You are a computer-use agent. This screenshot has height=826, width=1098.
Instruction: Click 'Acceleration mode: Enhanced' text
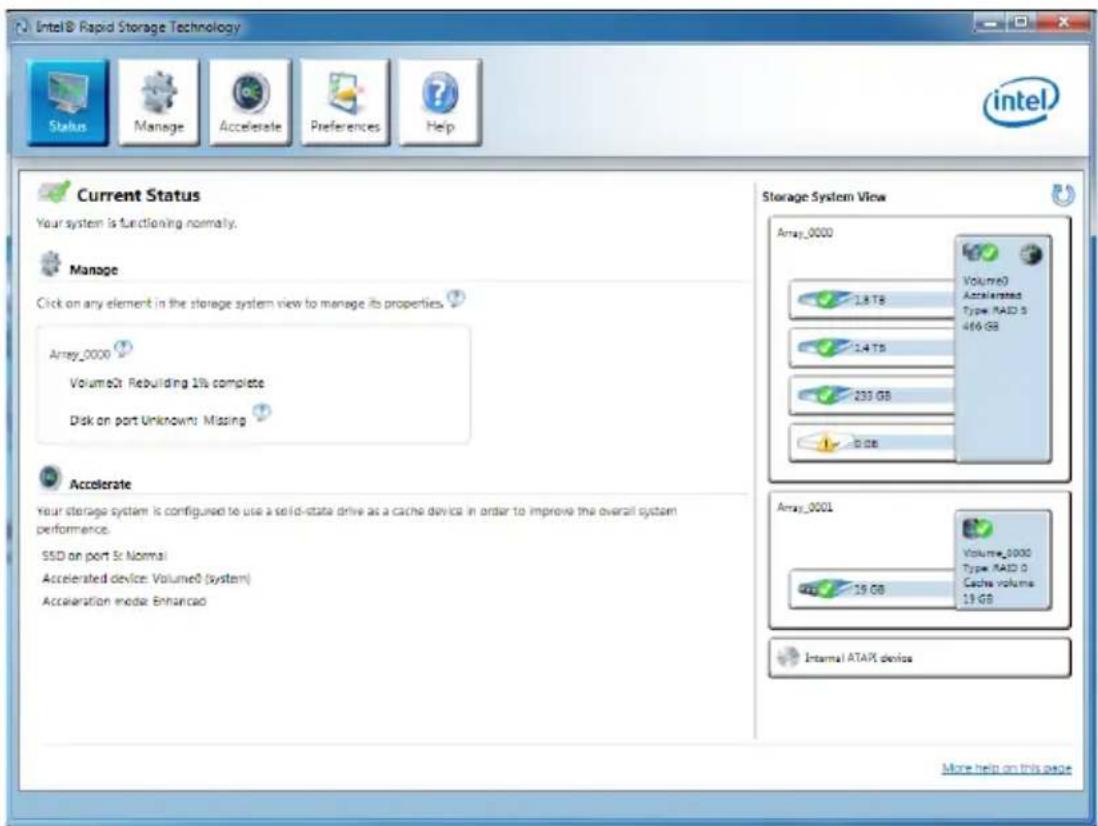[x=124, y=601]
